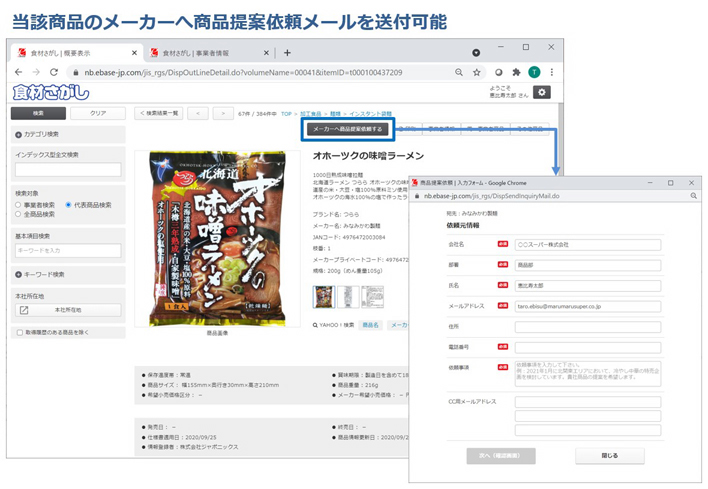Click the first CC用メールアドレス field

(588, 402)
